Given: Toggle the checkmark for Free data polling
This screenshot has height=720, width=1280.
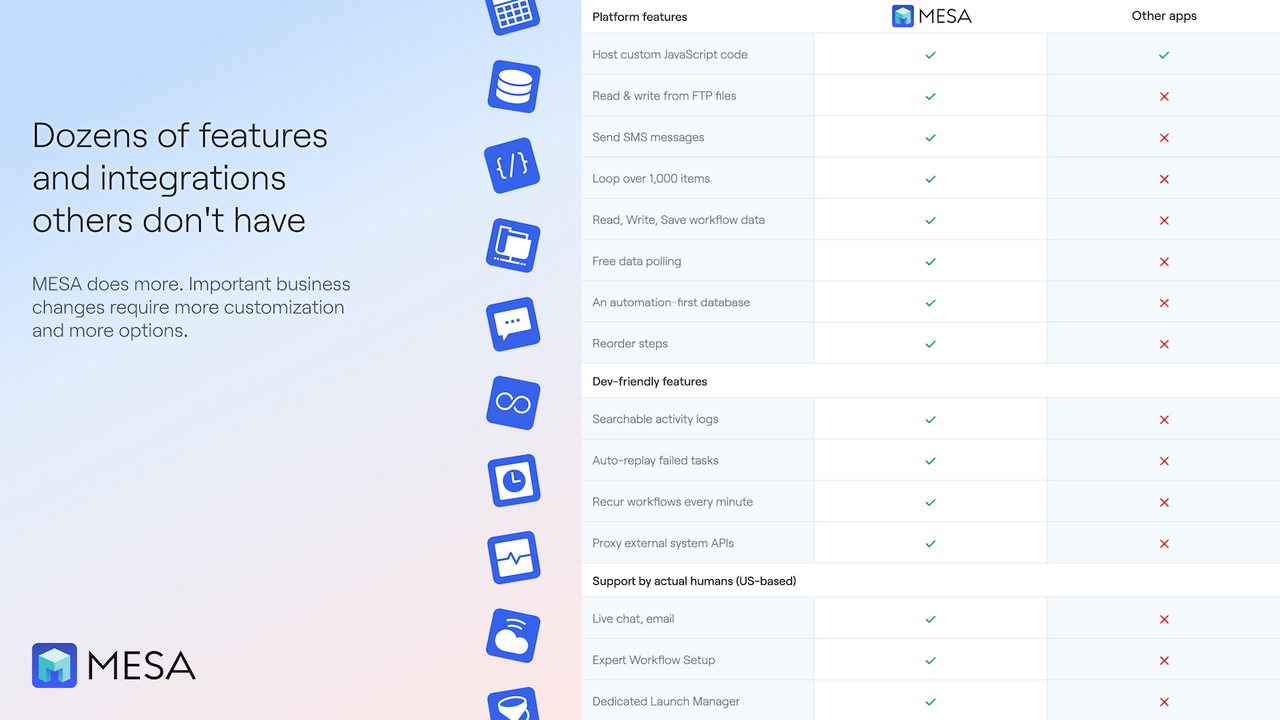Looking at the screenshot, I should [x=930, y=261].
